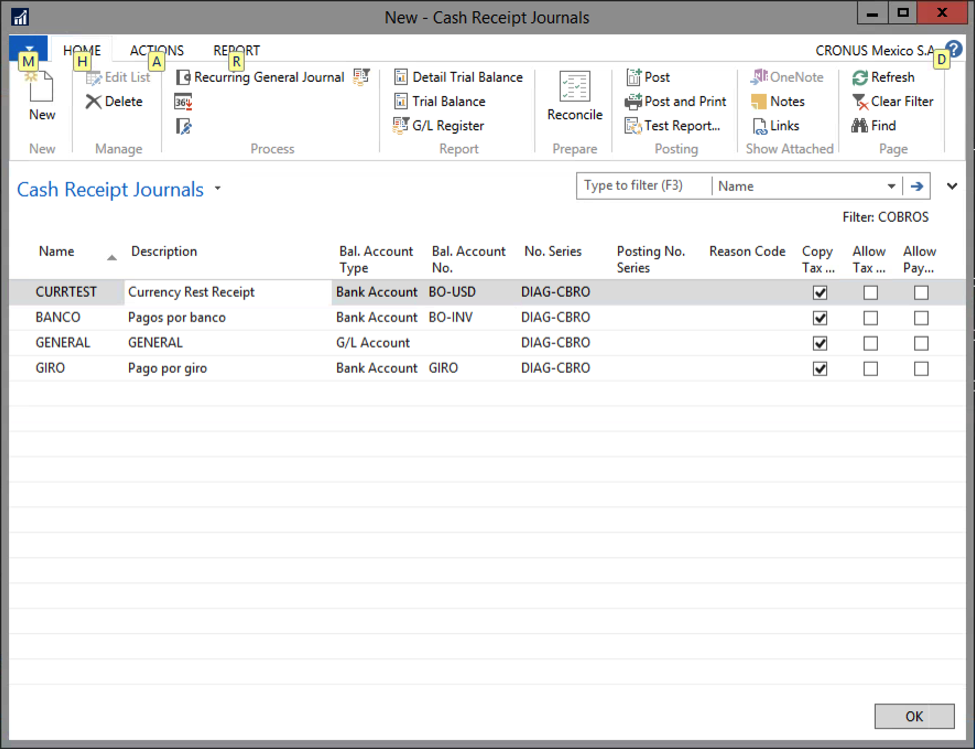Image resolution: width=975 pixels, height=750 pixels.
Task: Refresh the page
Action: click(x=883, y=77)
